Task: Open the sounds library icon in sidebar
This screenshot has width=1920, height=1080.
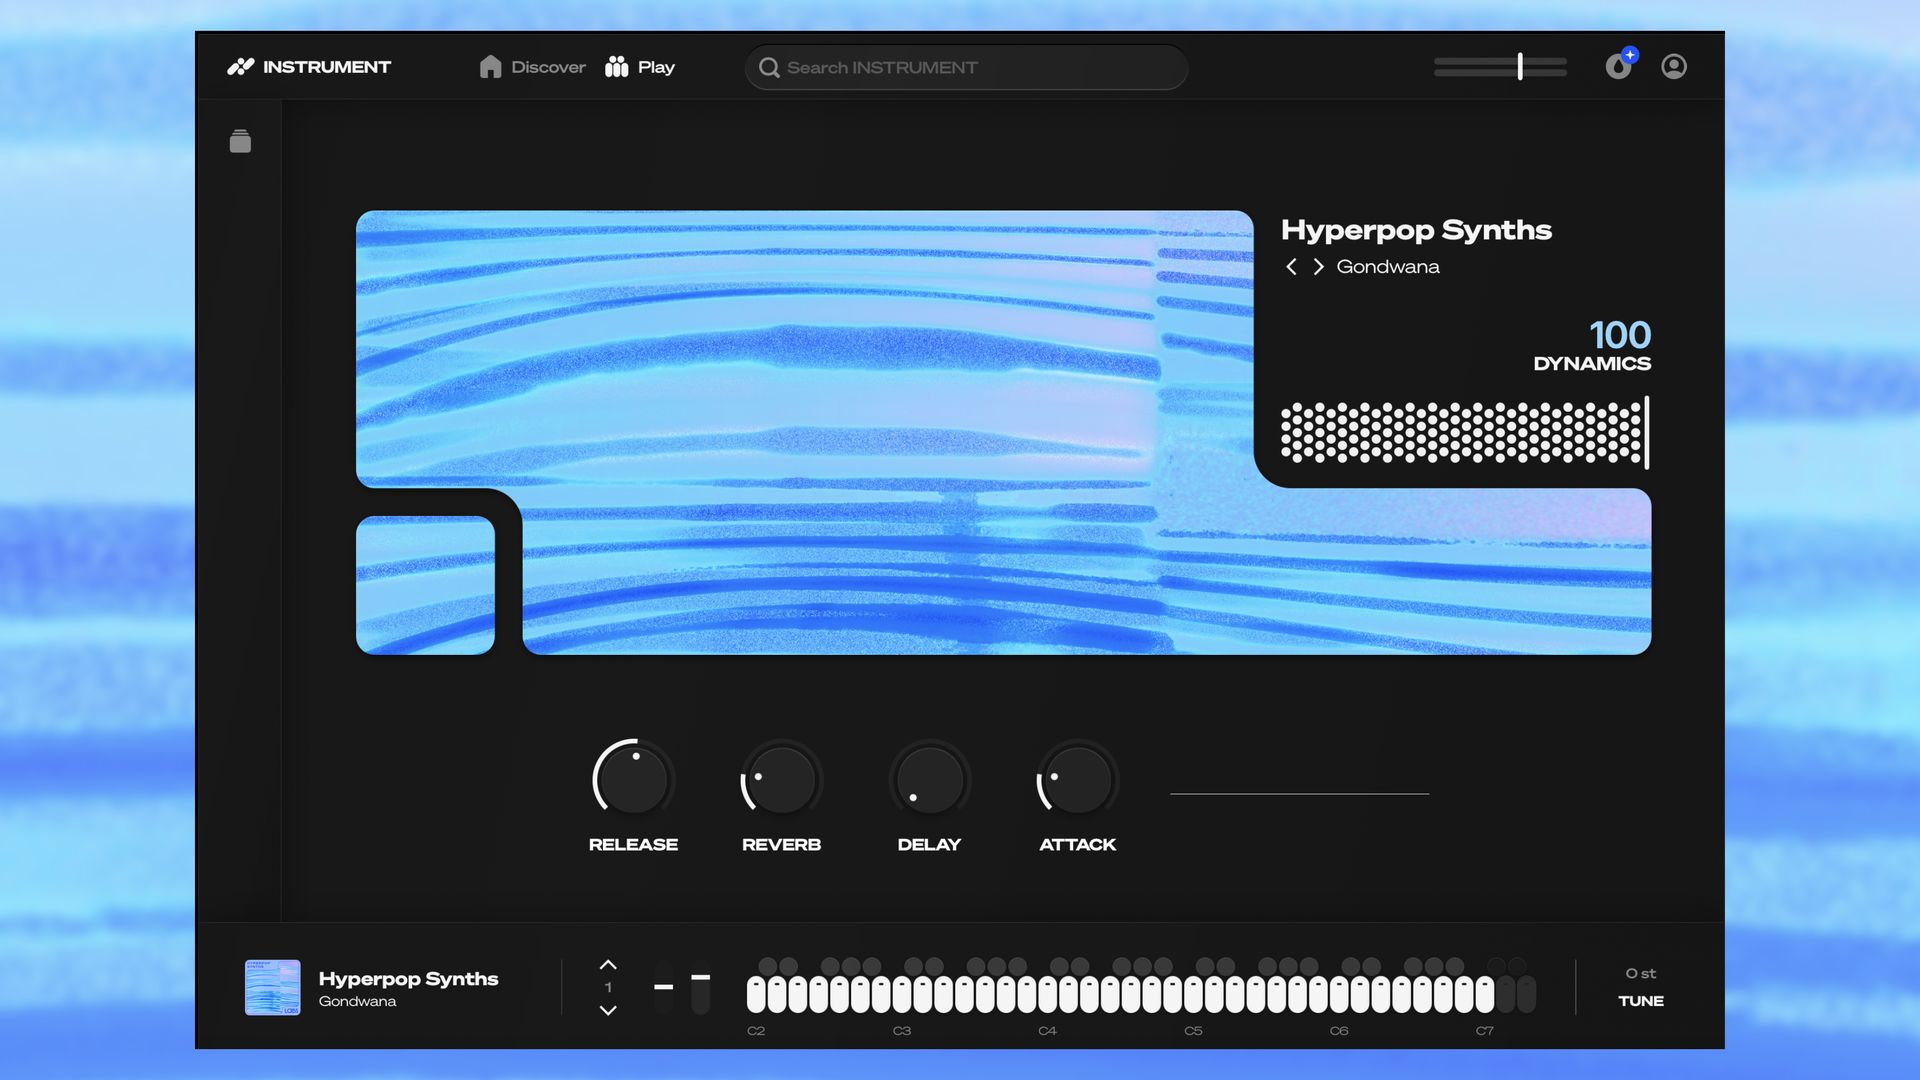Action: (240, 141)
